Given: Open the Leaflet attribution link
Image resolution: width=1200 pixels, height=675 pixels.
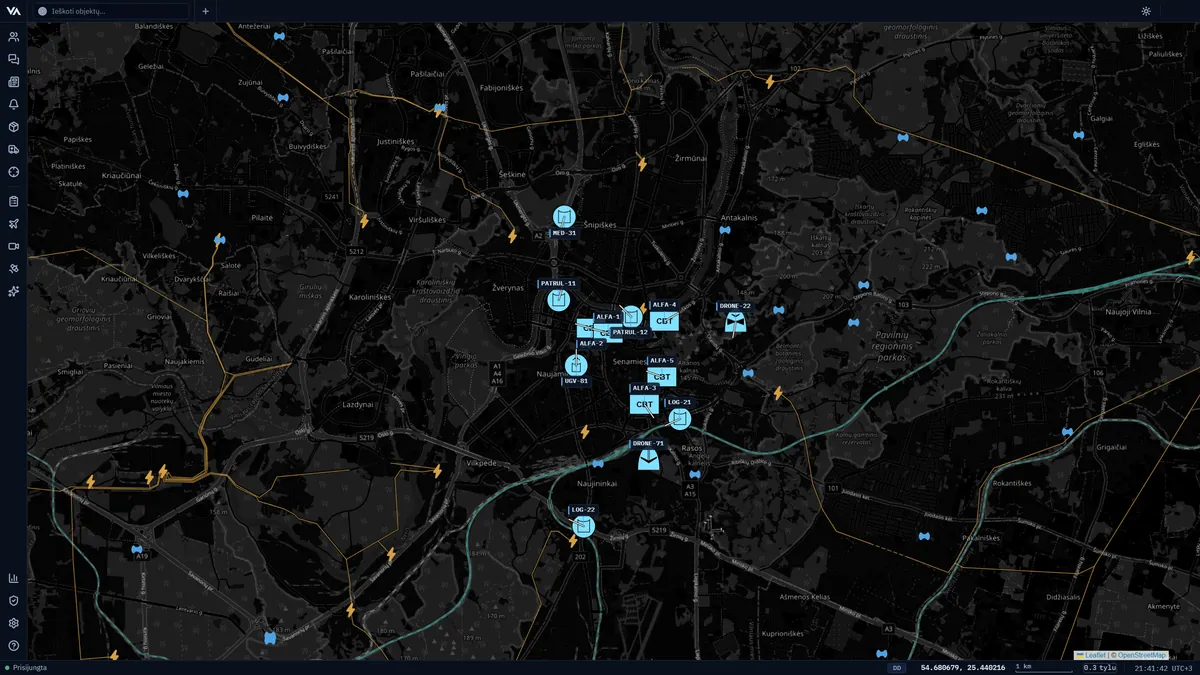Looking at the screenshot, I should (x=1095, y=655).
